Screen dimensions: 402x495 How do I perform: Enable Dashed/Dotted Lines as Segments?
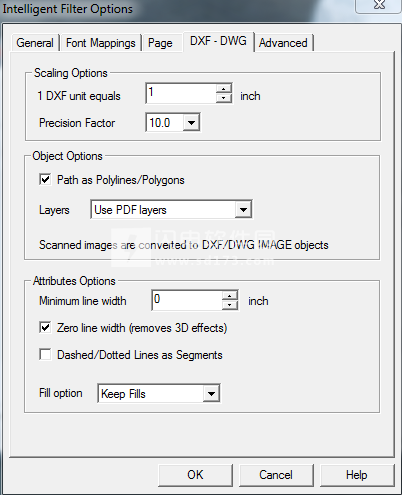click(45, 354)
